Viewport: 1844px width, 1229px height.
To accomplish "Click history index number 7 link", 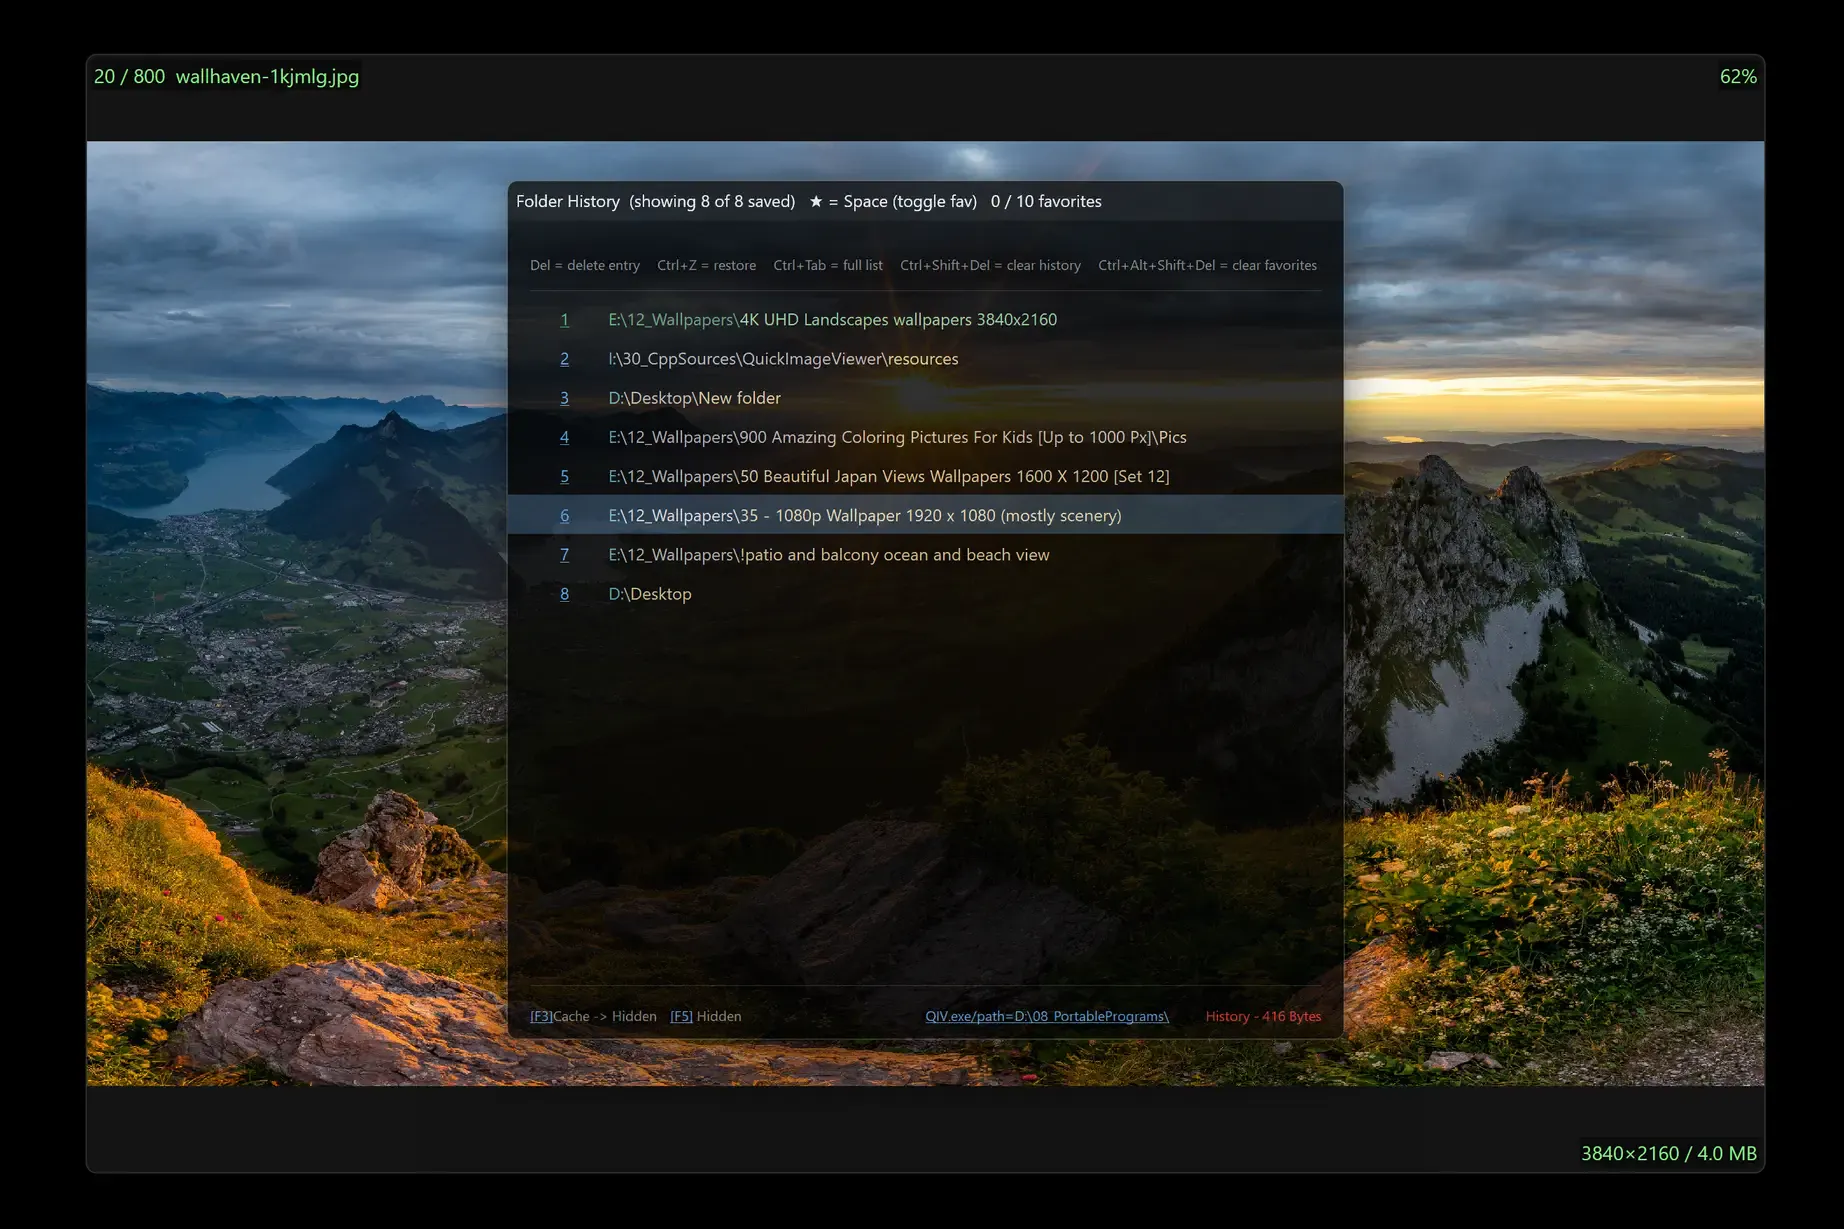I will (x=564, y=554).
